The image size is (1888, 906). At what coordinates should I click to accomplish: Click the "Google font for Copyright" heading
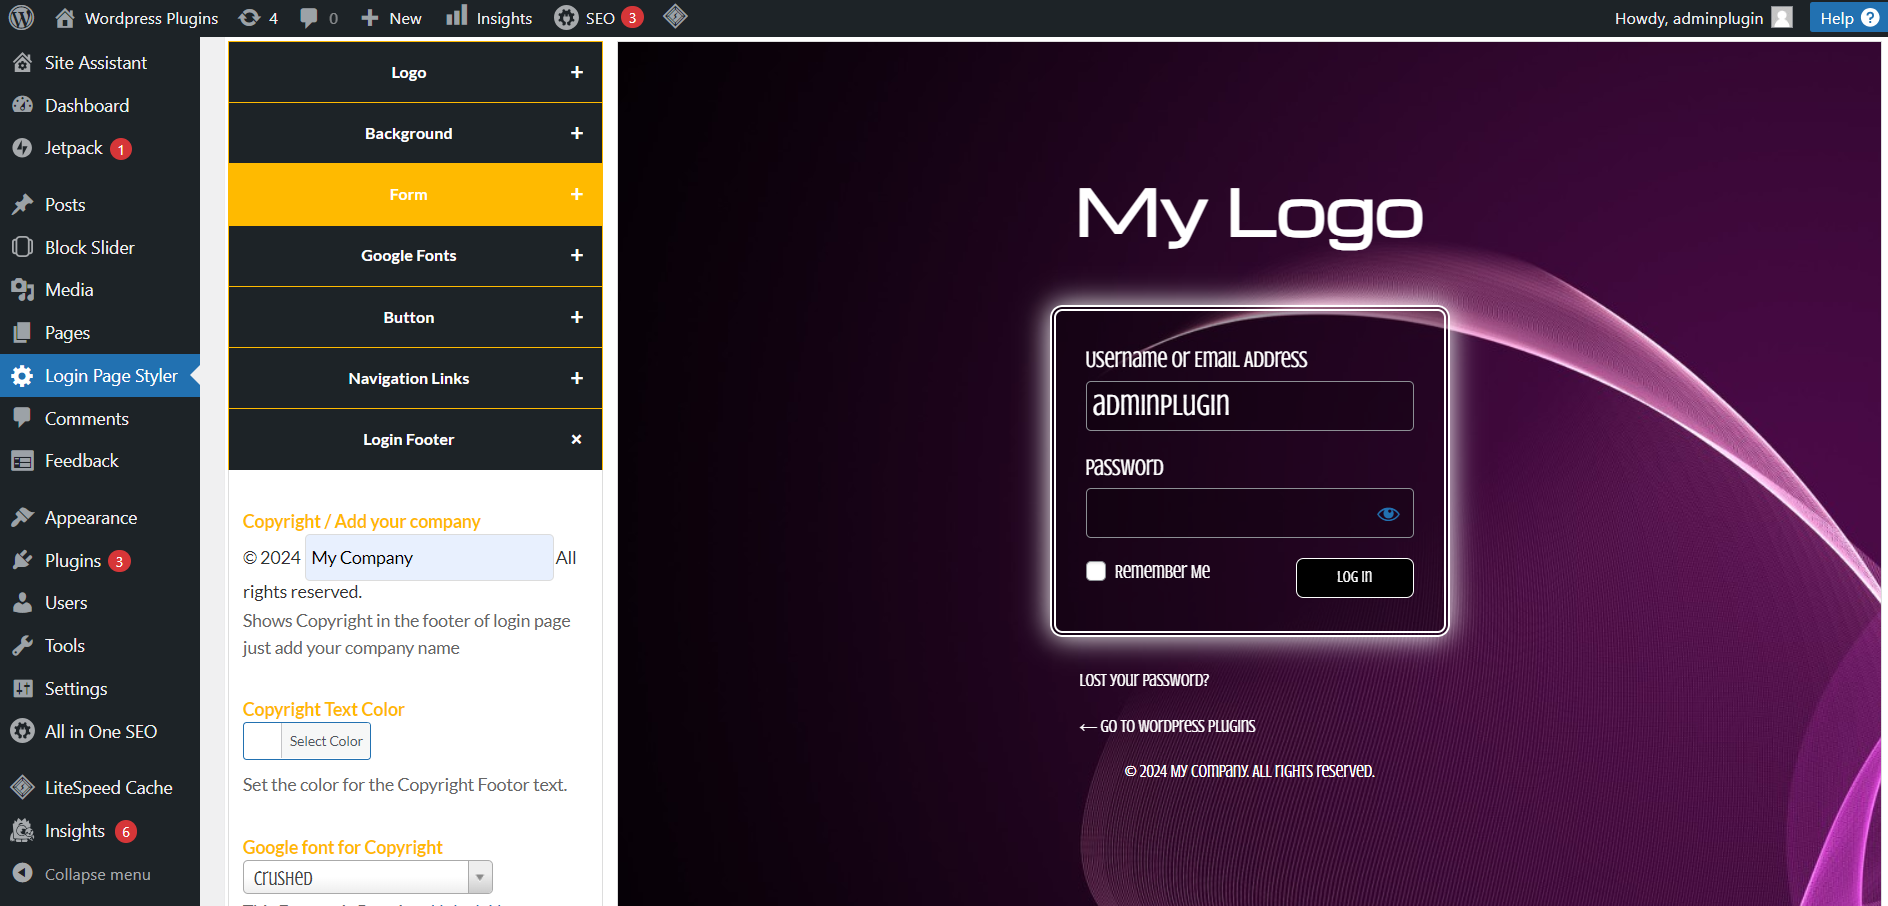pos(342,847)
